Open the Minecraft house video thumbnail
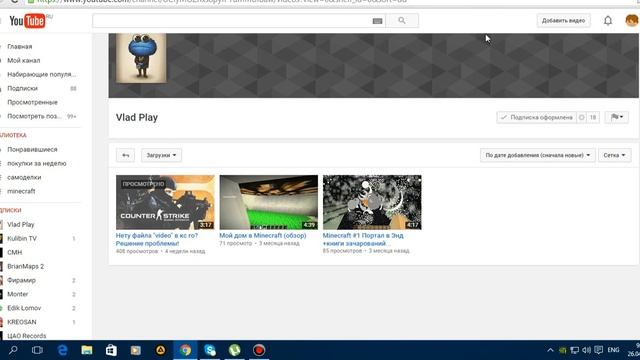Image resolution: width=640 pixels, height=360 pixels. coord(269,202)
